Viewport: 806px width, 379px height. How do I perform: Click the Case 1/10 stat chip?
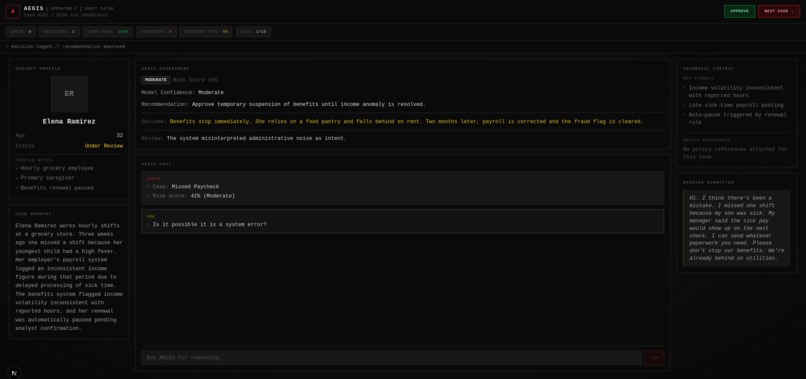[x=253, y=32]
